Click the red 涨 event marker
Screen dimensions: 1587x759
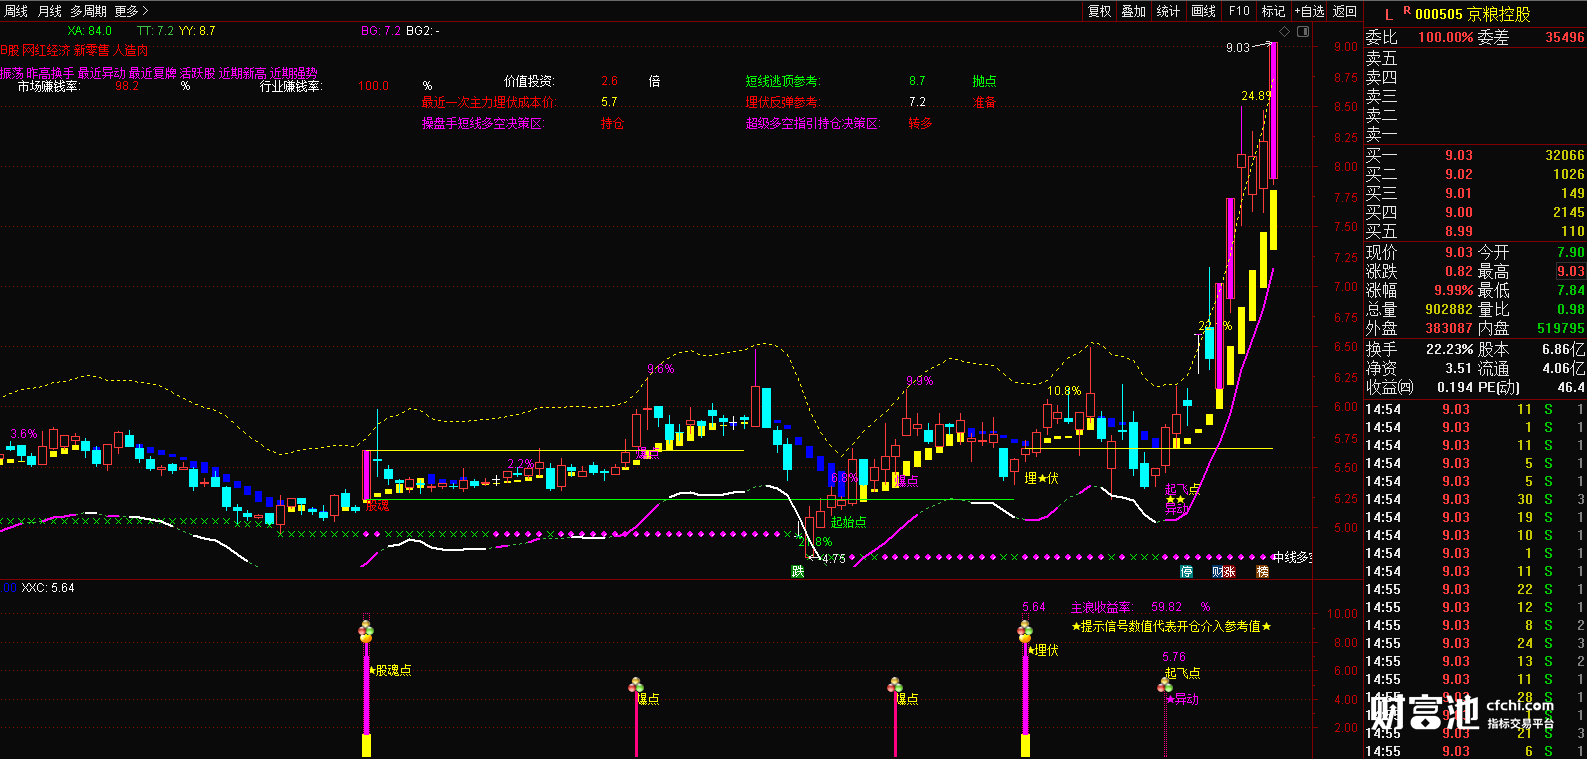pyautogui.click(x=1229, y=572)
